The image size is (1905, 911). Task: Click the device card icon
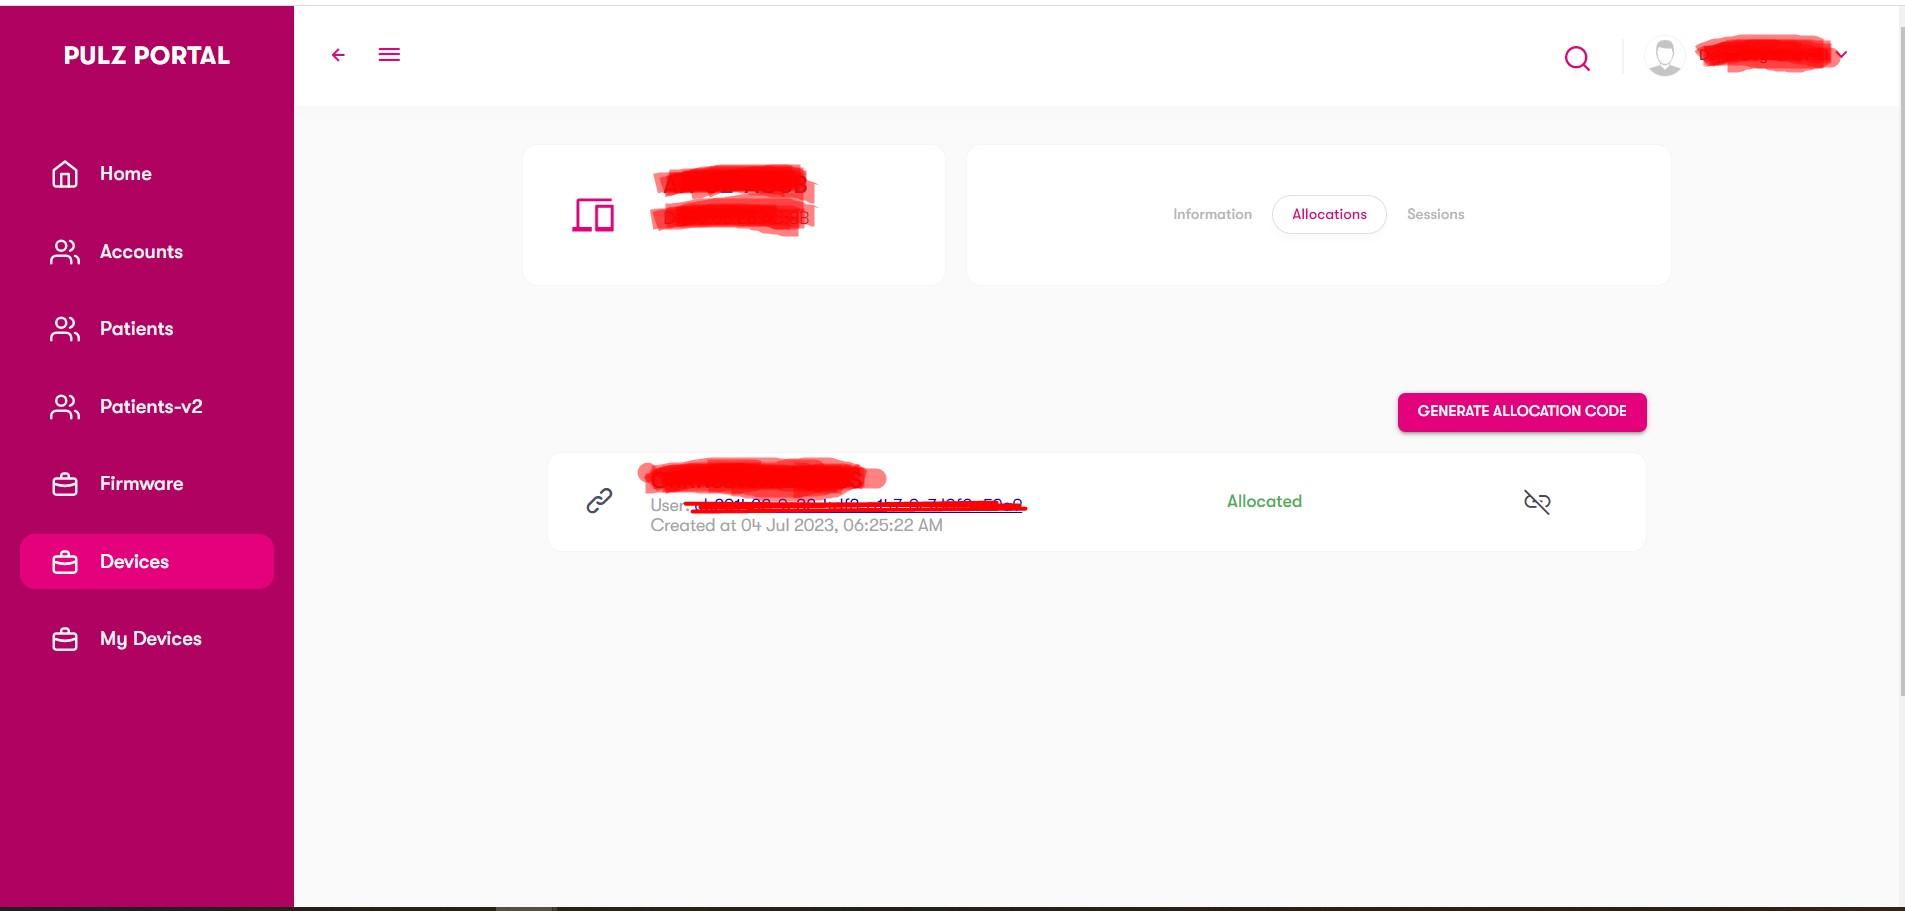click(x=593, y=215)
